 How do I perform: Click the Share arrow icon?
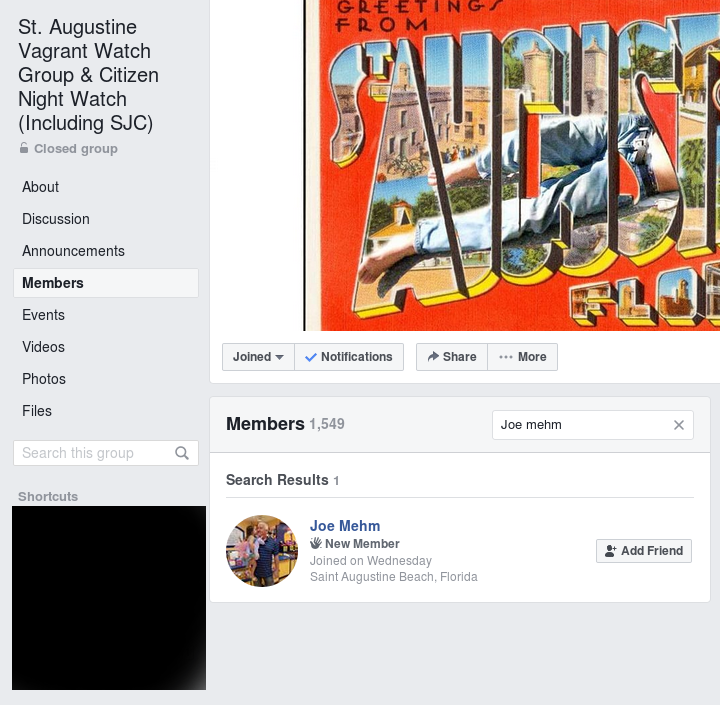point(433,356)
